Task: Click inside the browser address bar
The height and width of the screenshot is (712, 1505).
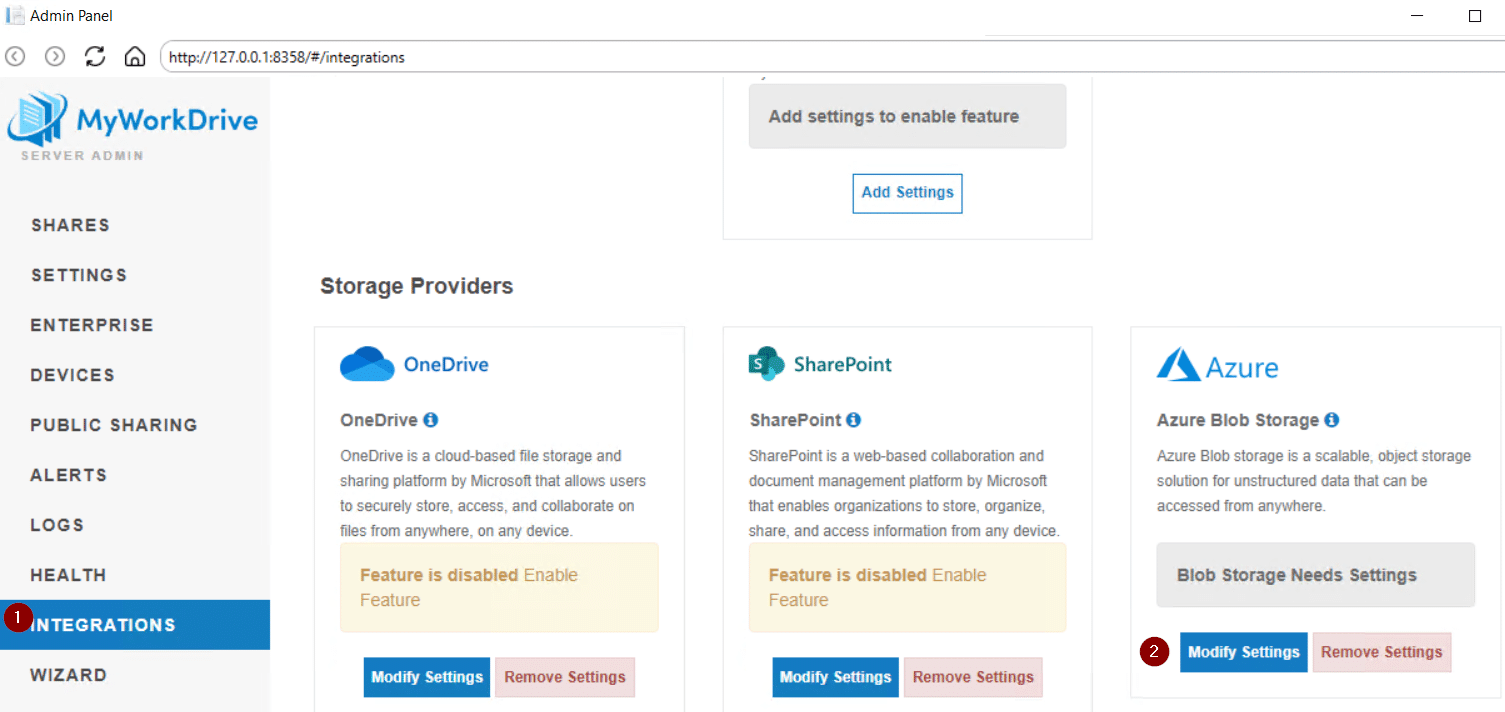Action: pyautogui.click(x=400, y=57)
